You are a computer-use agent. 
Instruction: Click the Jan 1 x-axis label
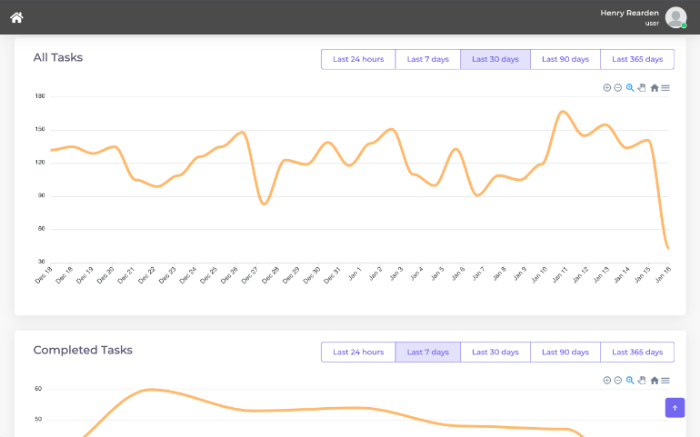tap(354, 274)
